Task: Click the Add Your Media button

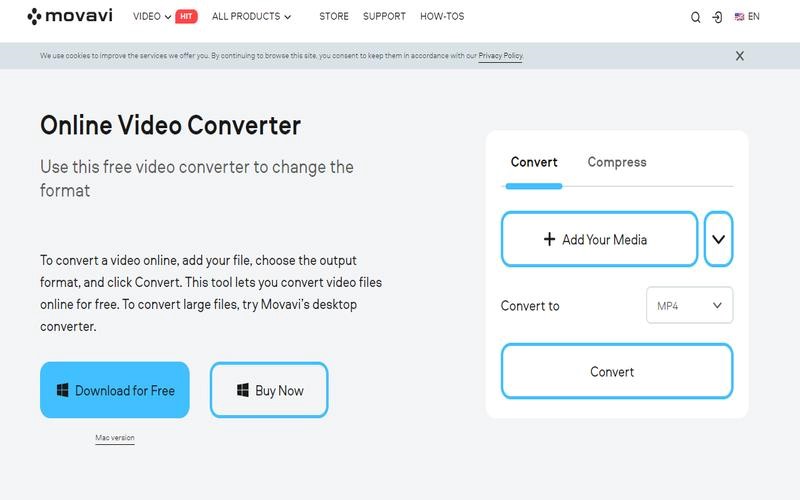Action: point(599,239)
